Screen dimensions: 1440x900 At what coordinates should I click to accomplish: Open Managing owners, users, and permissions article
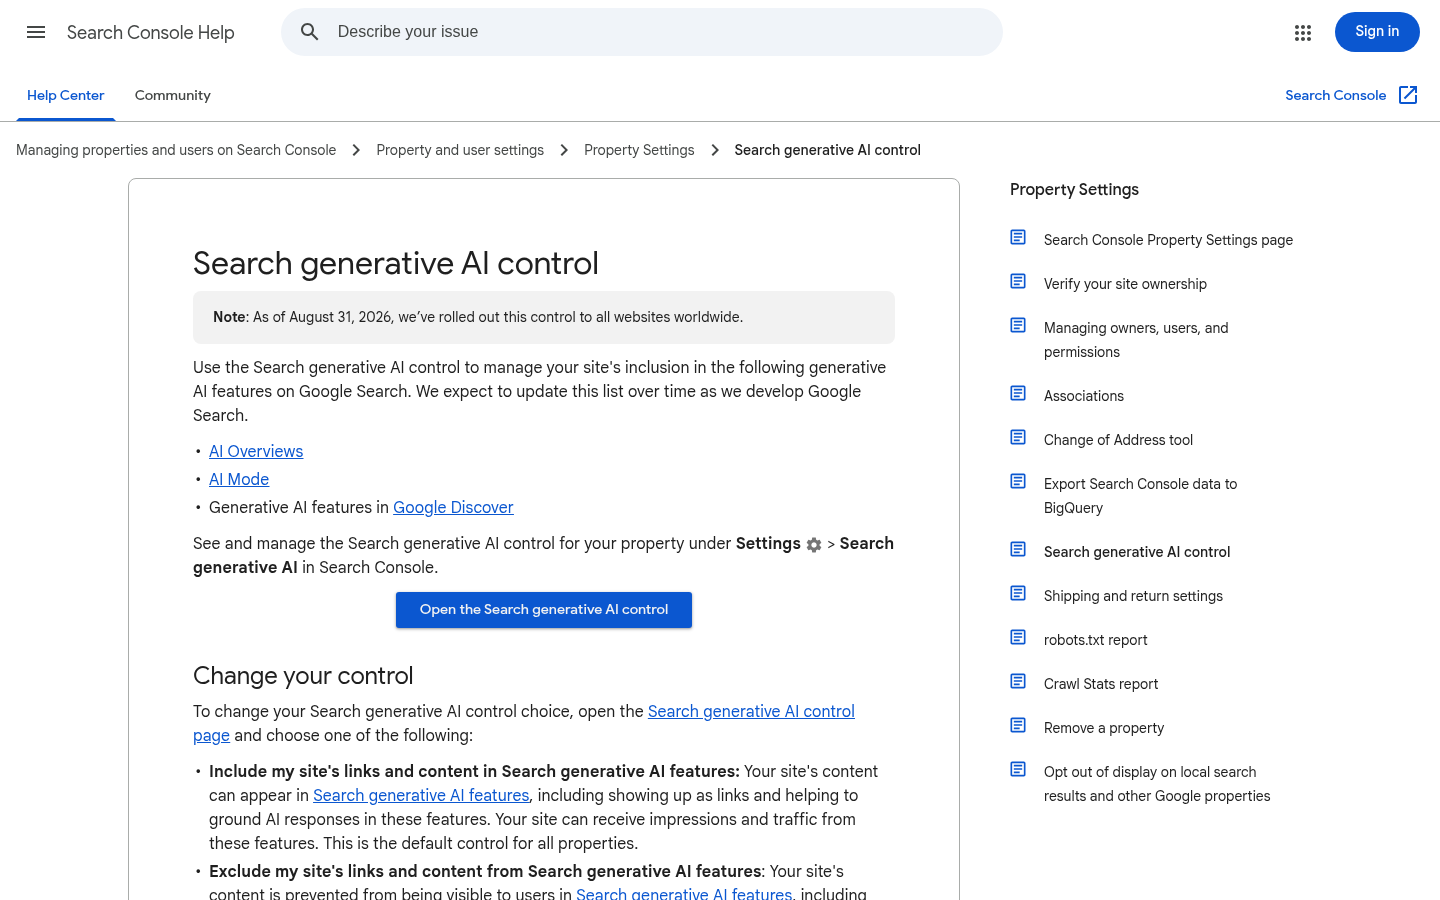pyautogui.click(x=1136, y=340)
